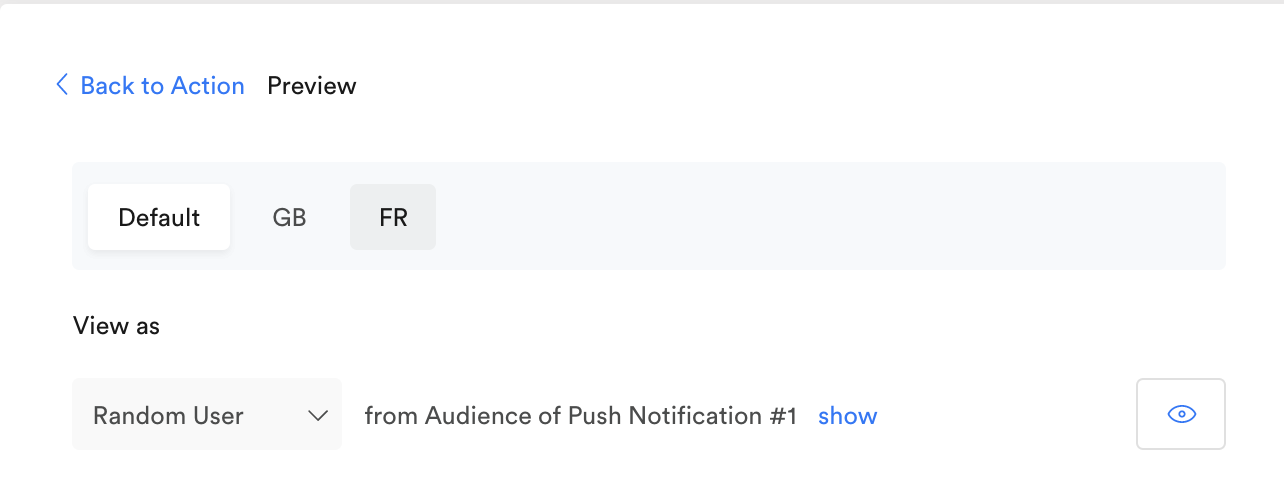
Task: Go back via Back to Action link
Action: click(x=150, y=86)
